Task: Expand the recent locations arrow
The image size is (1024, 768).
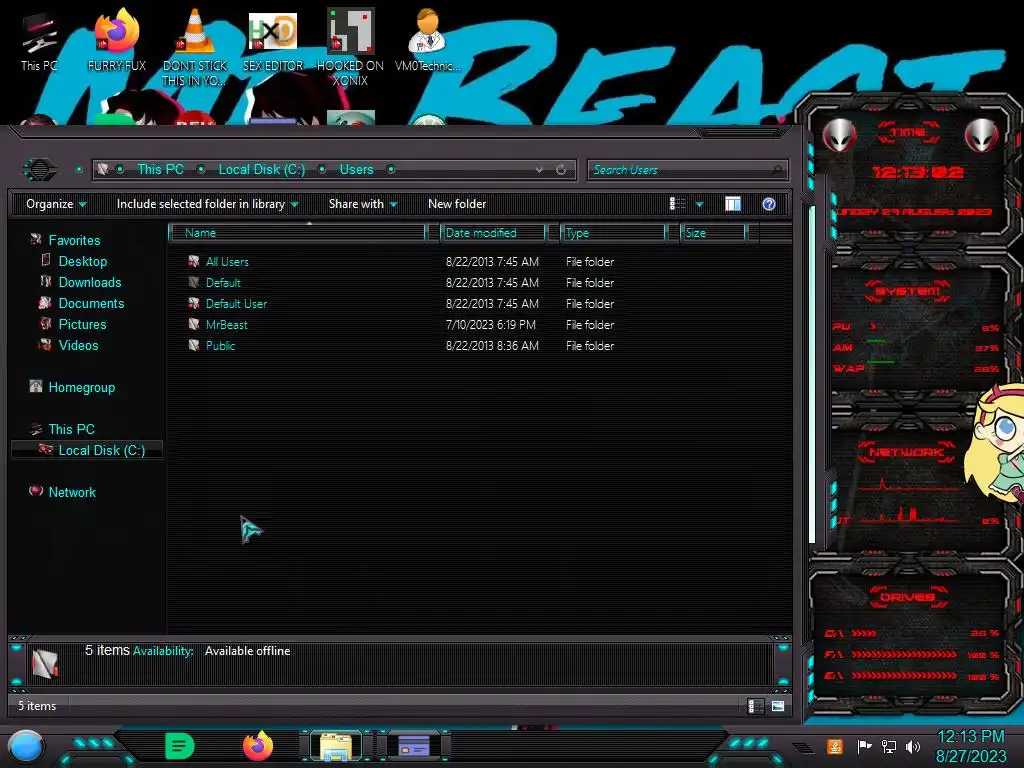Action: pyautogui.click(x=79, y=170)
